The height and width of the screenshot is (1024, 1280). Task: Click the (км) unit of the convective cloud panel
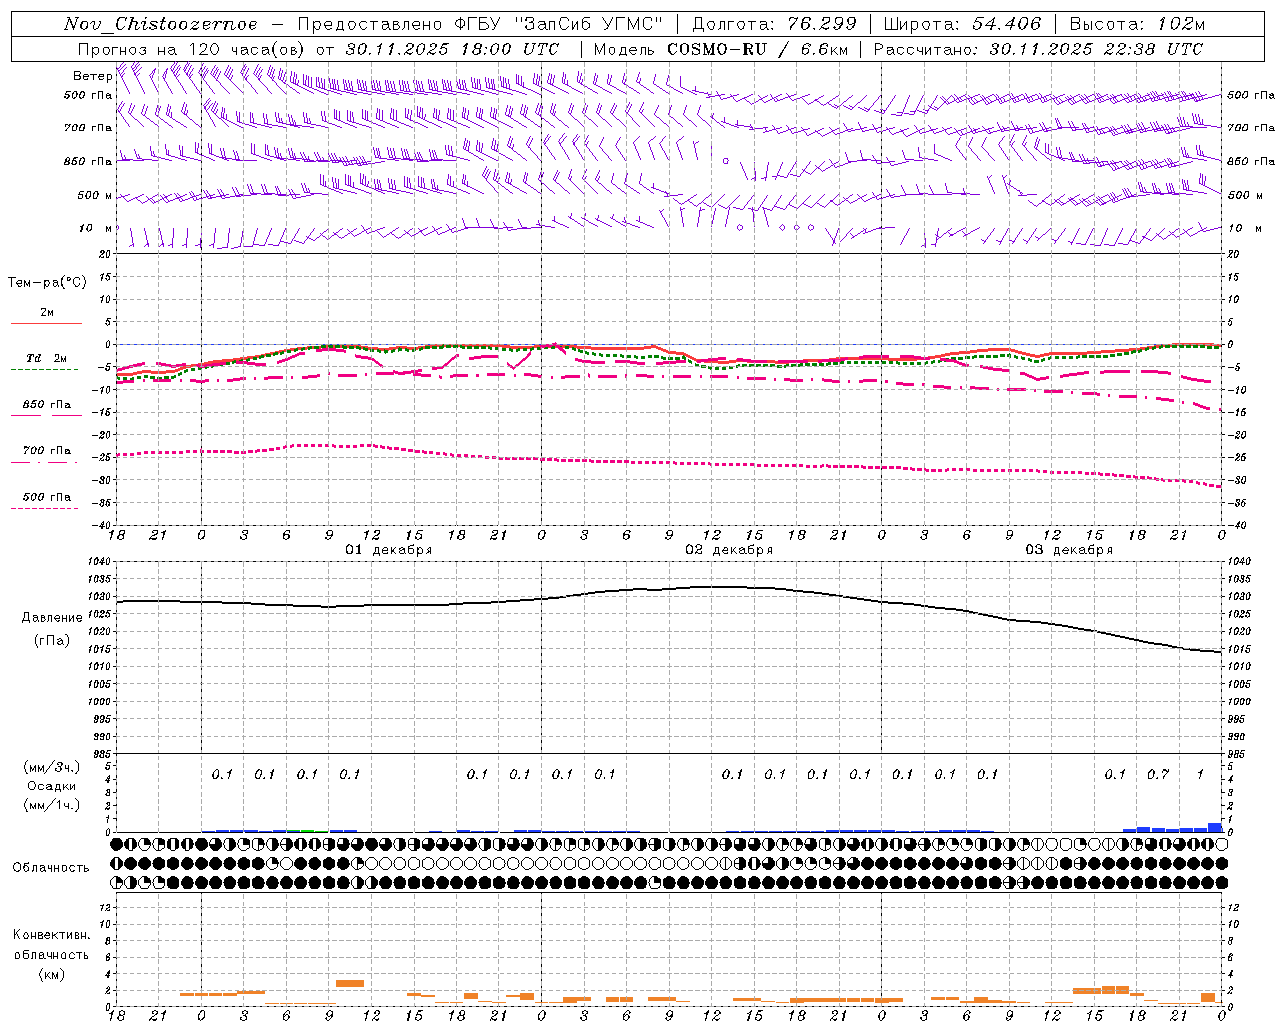(52, 973)
